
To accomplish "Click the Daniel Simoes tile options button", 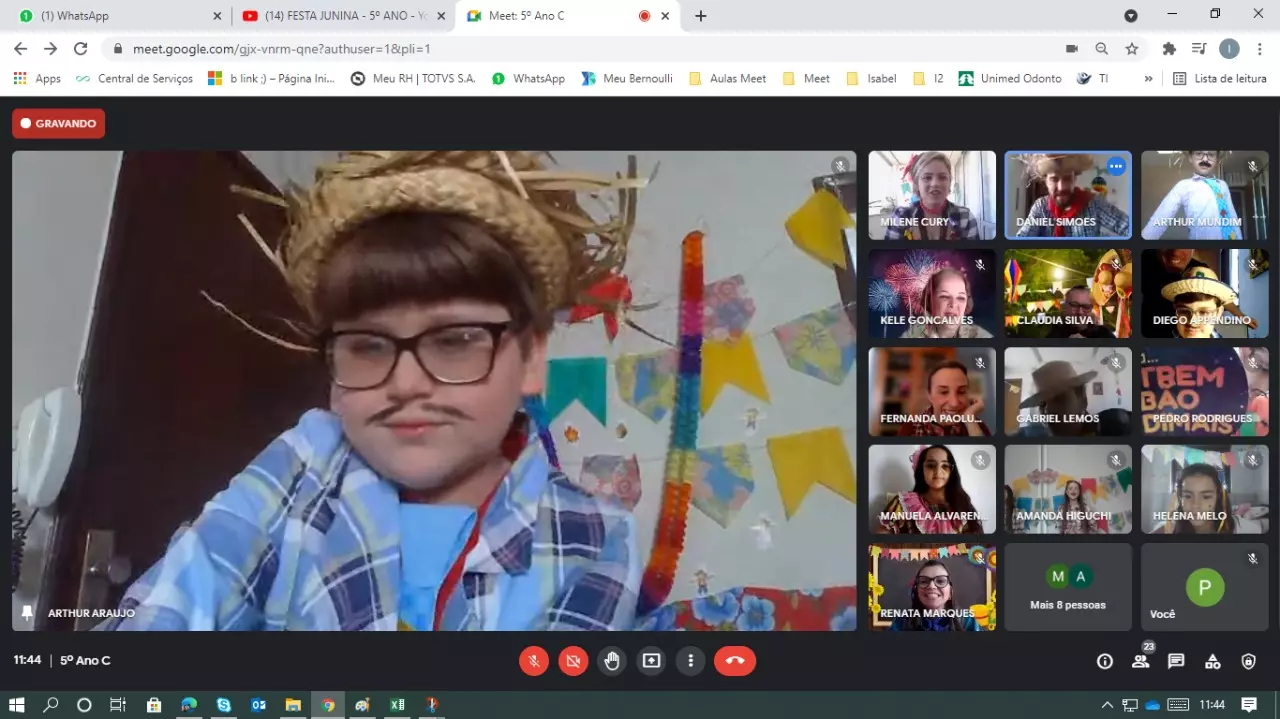I will pyautogui.click(x=1116, y=167).
